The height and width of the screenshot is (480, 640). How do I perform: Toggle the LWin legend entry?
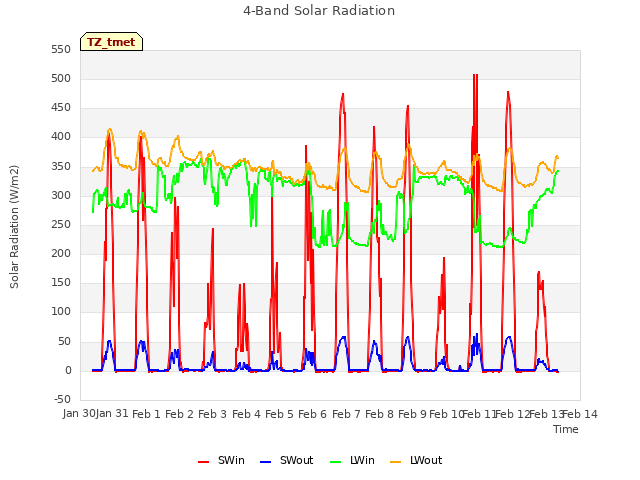352,460
